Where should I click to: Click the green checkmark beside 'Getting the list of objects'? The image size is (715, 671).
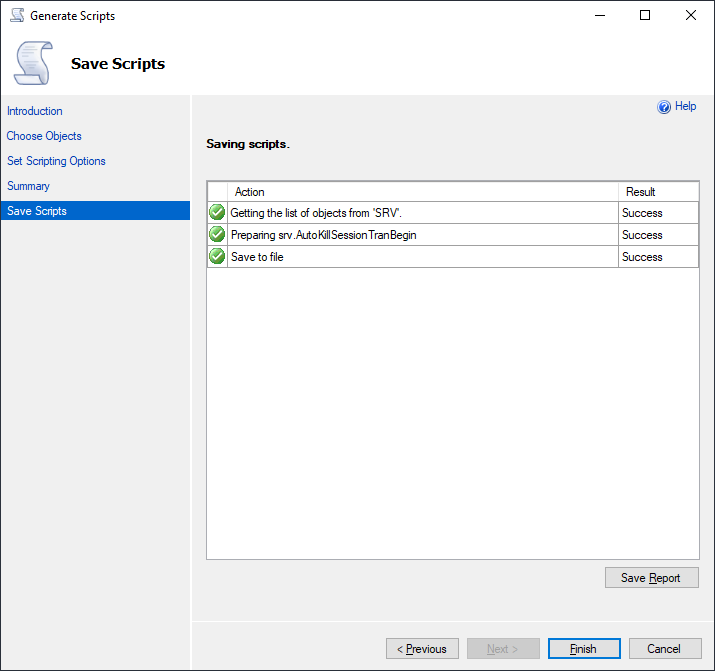(217, 212)
